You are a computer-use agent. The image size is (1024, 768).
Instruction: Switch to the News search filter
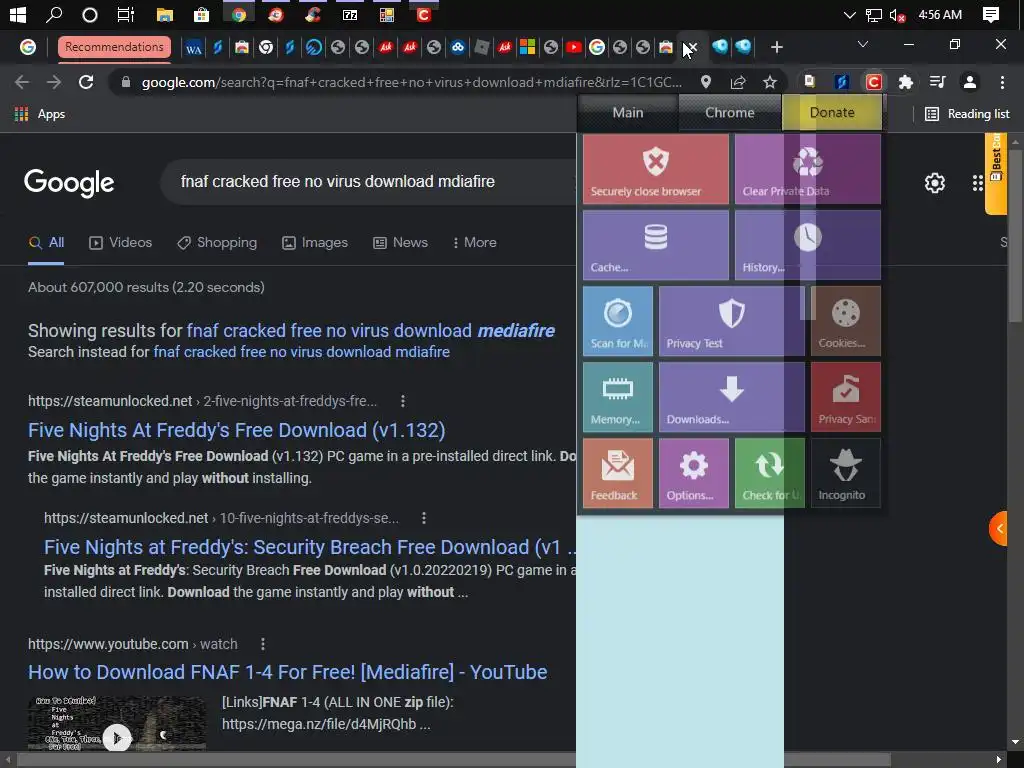400,242
